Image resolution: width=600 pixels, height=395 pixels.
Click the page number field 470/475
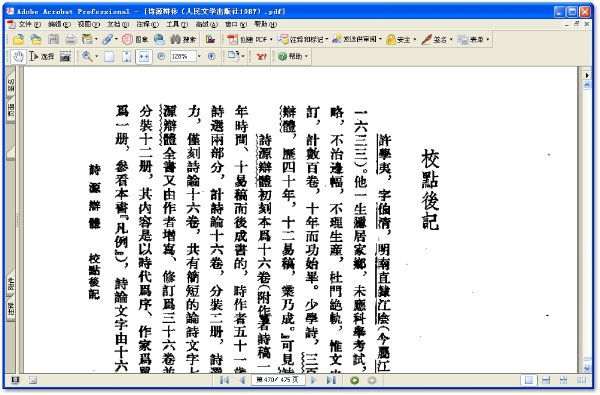point(278,380)
